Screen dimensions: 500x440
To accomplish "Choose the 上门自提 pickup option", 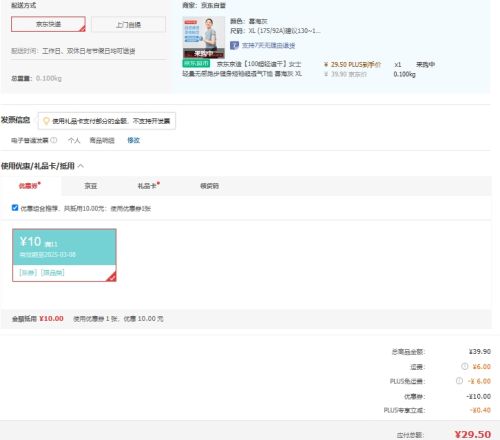I will click(128, 24).
